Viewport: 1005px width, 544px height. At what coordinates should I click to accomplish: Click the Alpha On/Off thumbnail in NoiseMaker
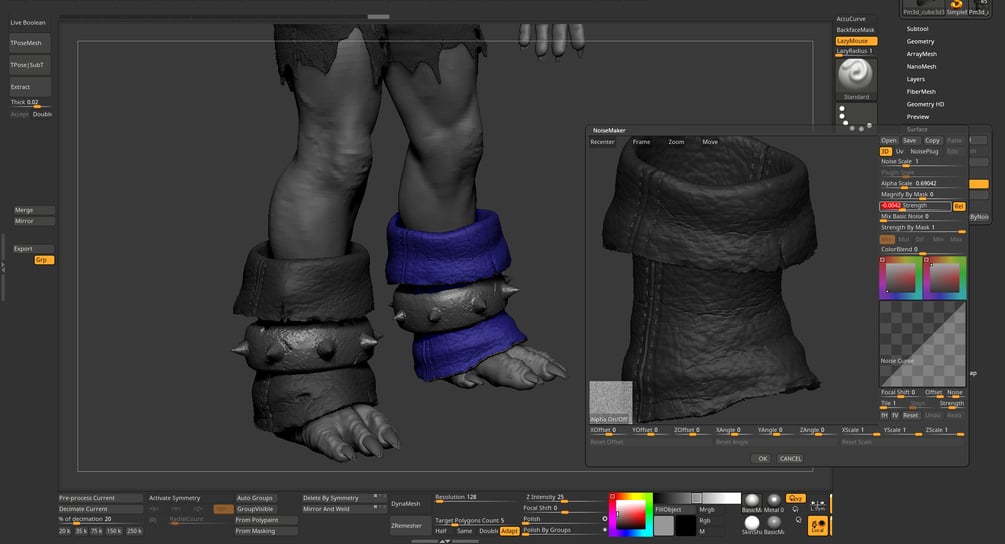(x=610, y=402)
